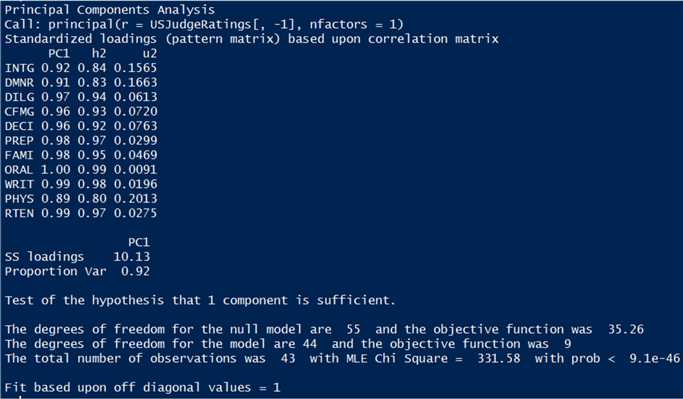Click the DMNR row label

[19, 82]
